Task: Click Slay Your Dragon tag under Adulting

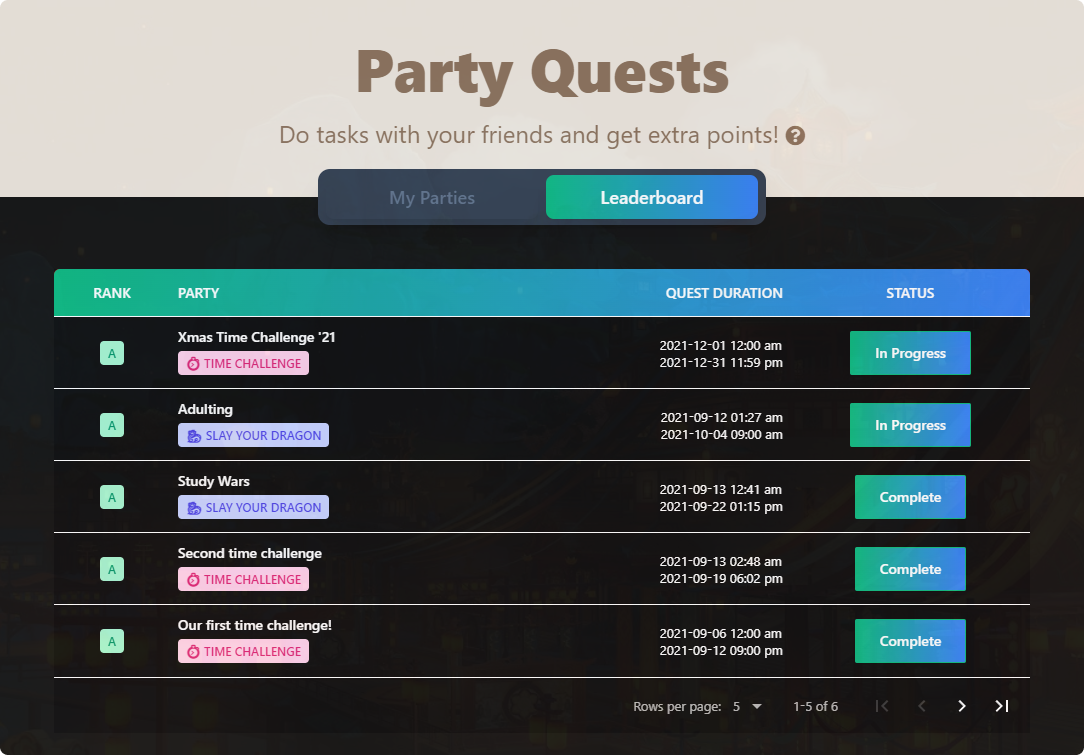Action: tap(254, 436)
